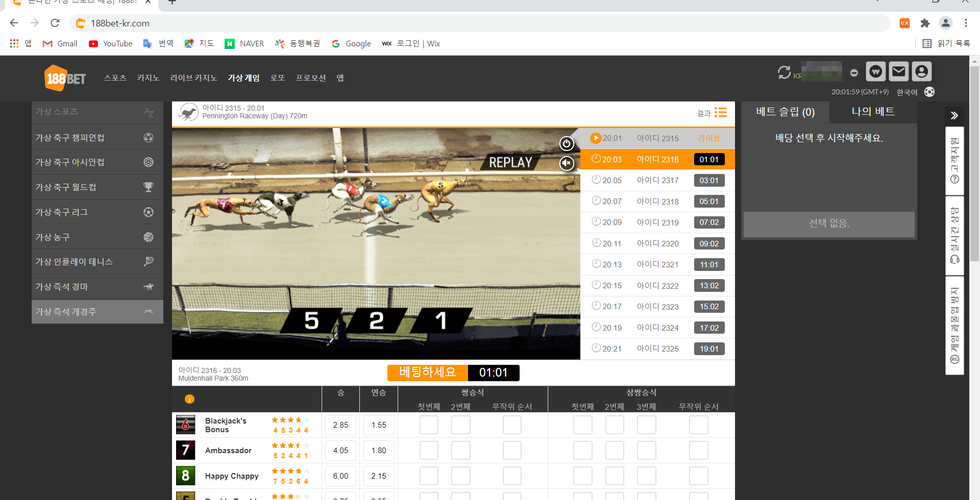Viewport: 980px width, 500px height.
Task: Select live race 아이디 2315
Action: 658,138
